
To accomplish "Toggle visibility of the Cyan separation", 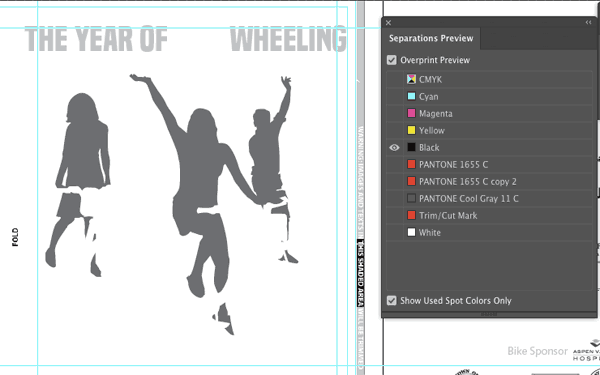I will tap(395, 96).
